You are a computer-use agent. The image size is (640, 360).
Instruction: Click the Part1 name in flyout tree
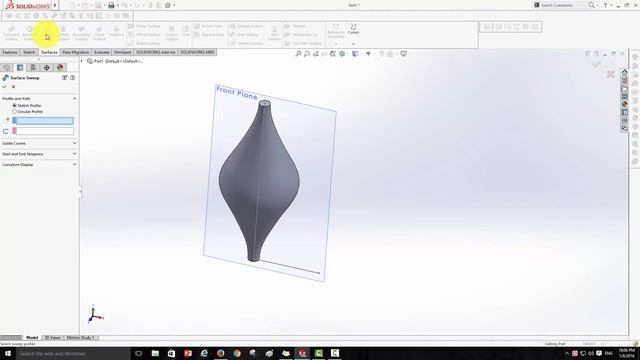coord(118,61)
